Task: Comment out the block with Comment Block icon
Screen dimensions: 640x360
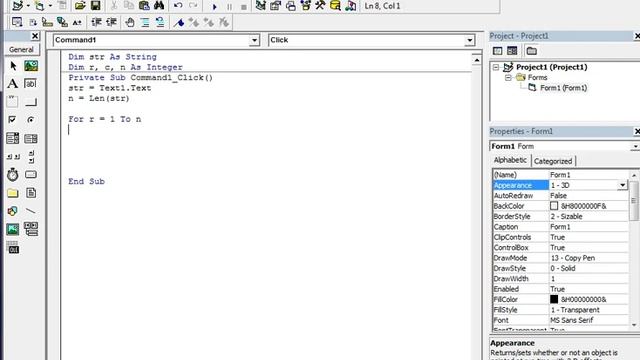Action: click(145, 22)
